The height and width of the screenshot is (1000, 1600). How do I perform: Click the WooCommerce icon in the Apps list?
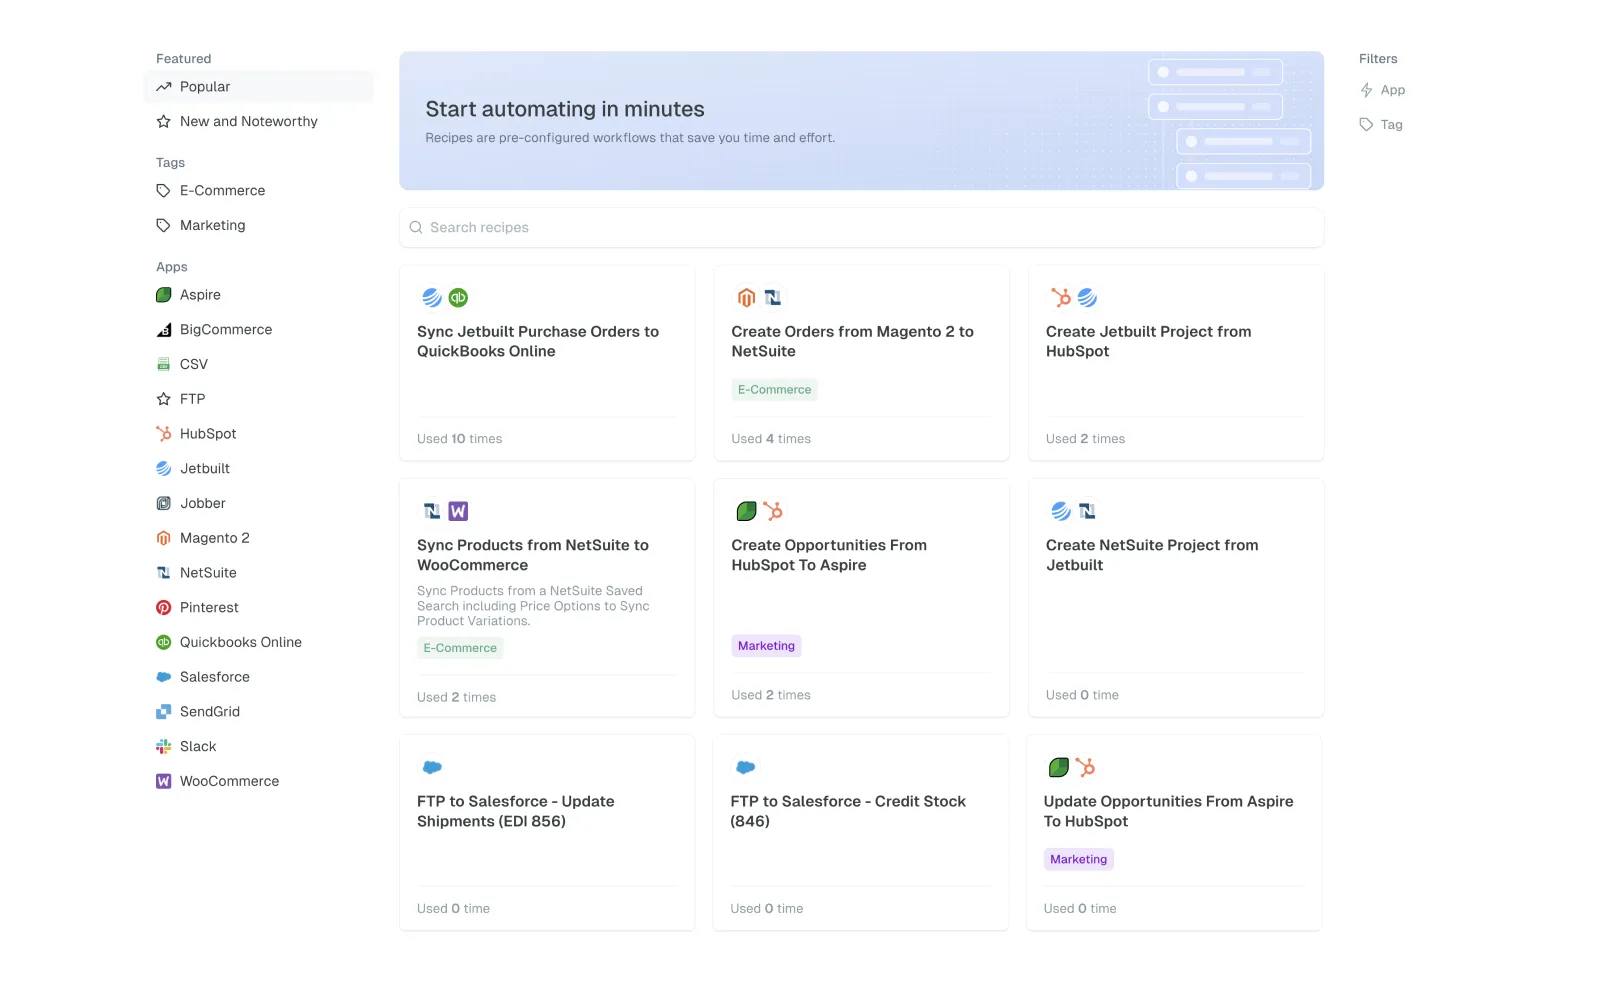(x=163, y=782)
